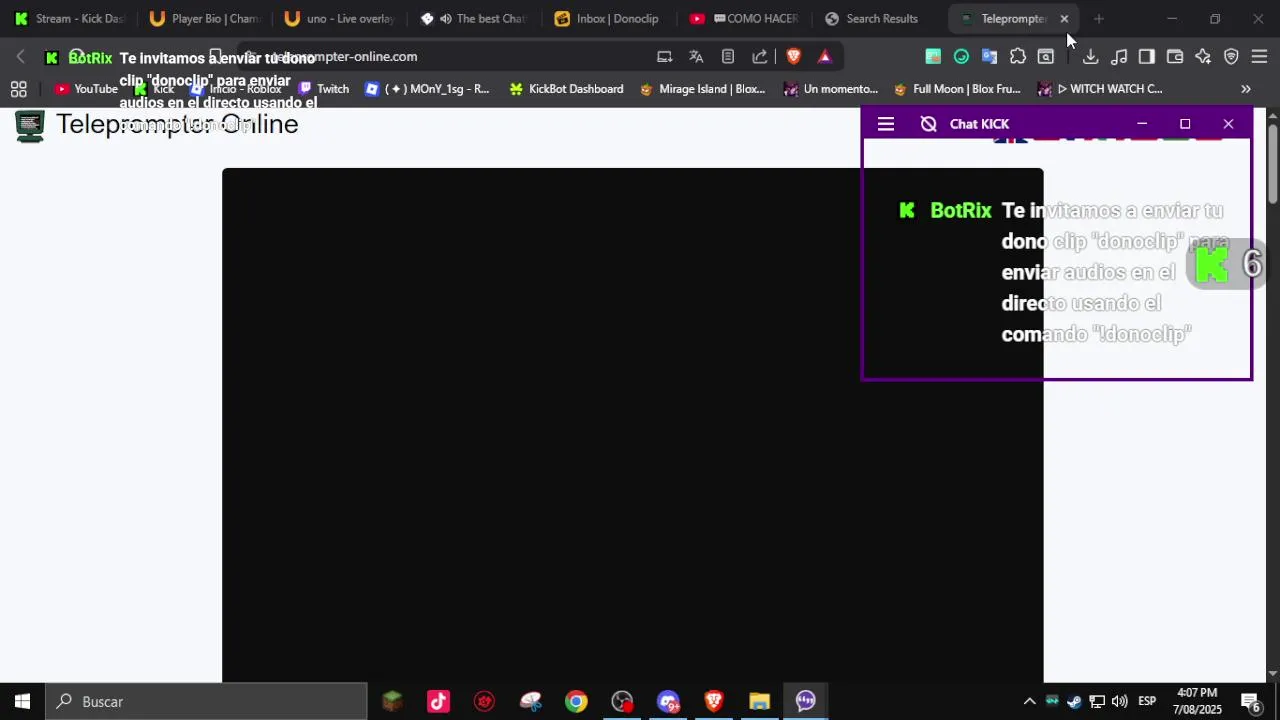Screen dimensions: 1280x720
Task: Close the Teleprompter tab
Action: coord(1064,19)
